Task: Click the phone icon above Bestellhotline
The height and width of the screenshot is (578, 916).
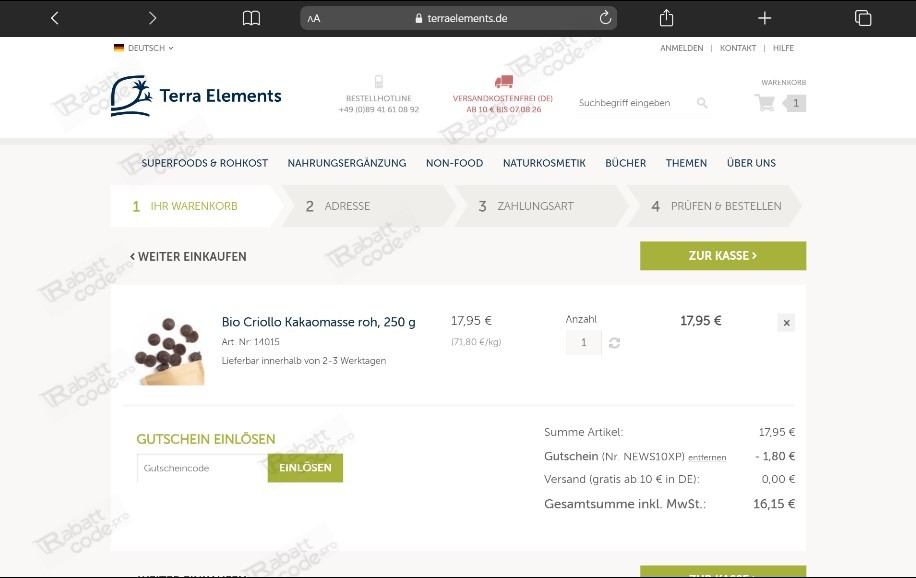Action: point(379,81)
